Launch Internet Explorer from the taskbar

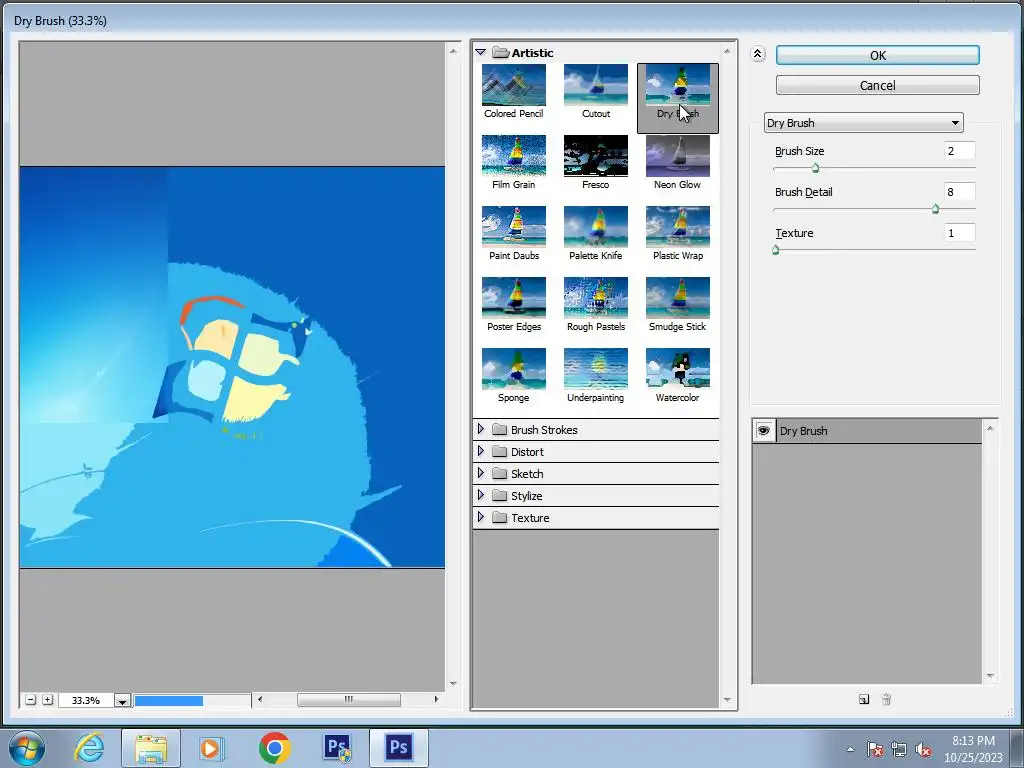[90, 748]
